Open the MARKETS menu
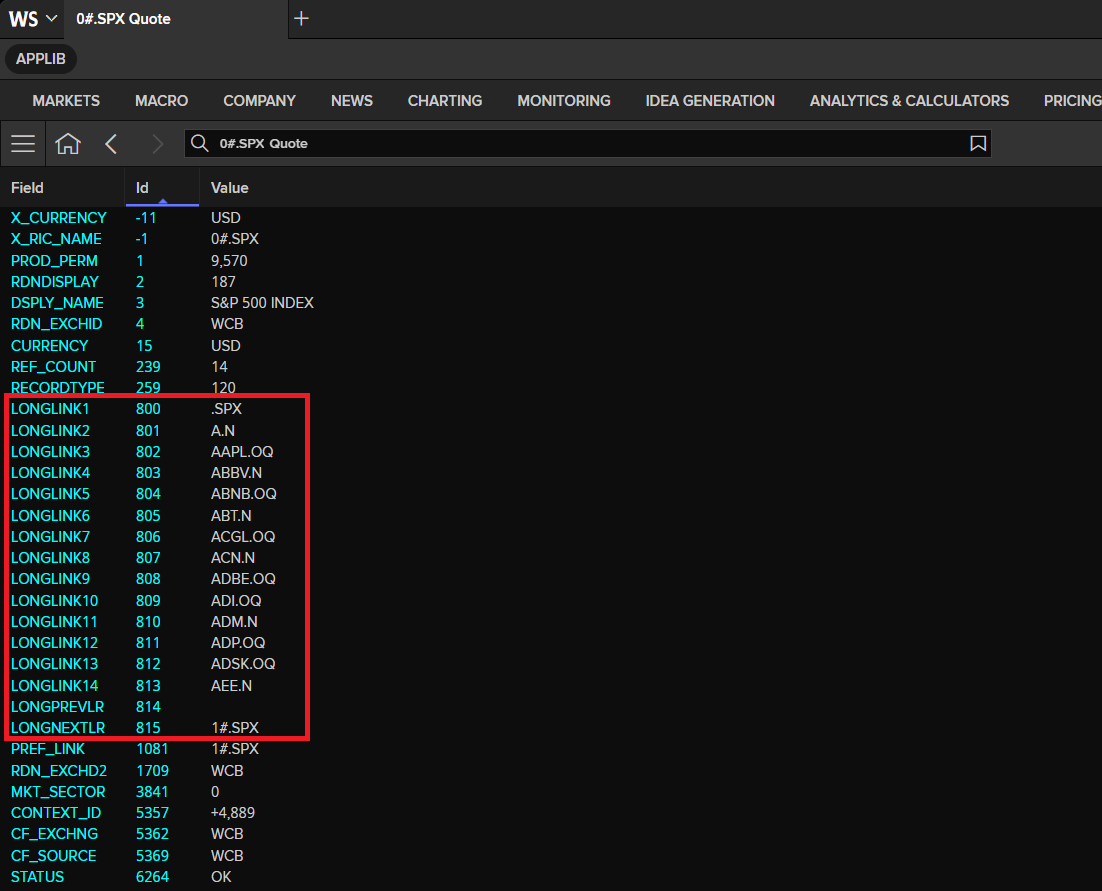Image resolution: width=1102 pixels, height=891 pixels. point(66,100)
